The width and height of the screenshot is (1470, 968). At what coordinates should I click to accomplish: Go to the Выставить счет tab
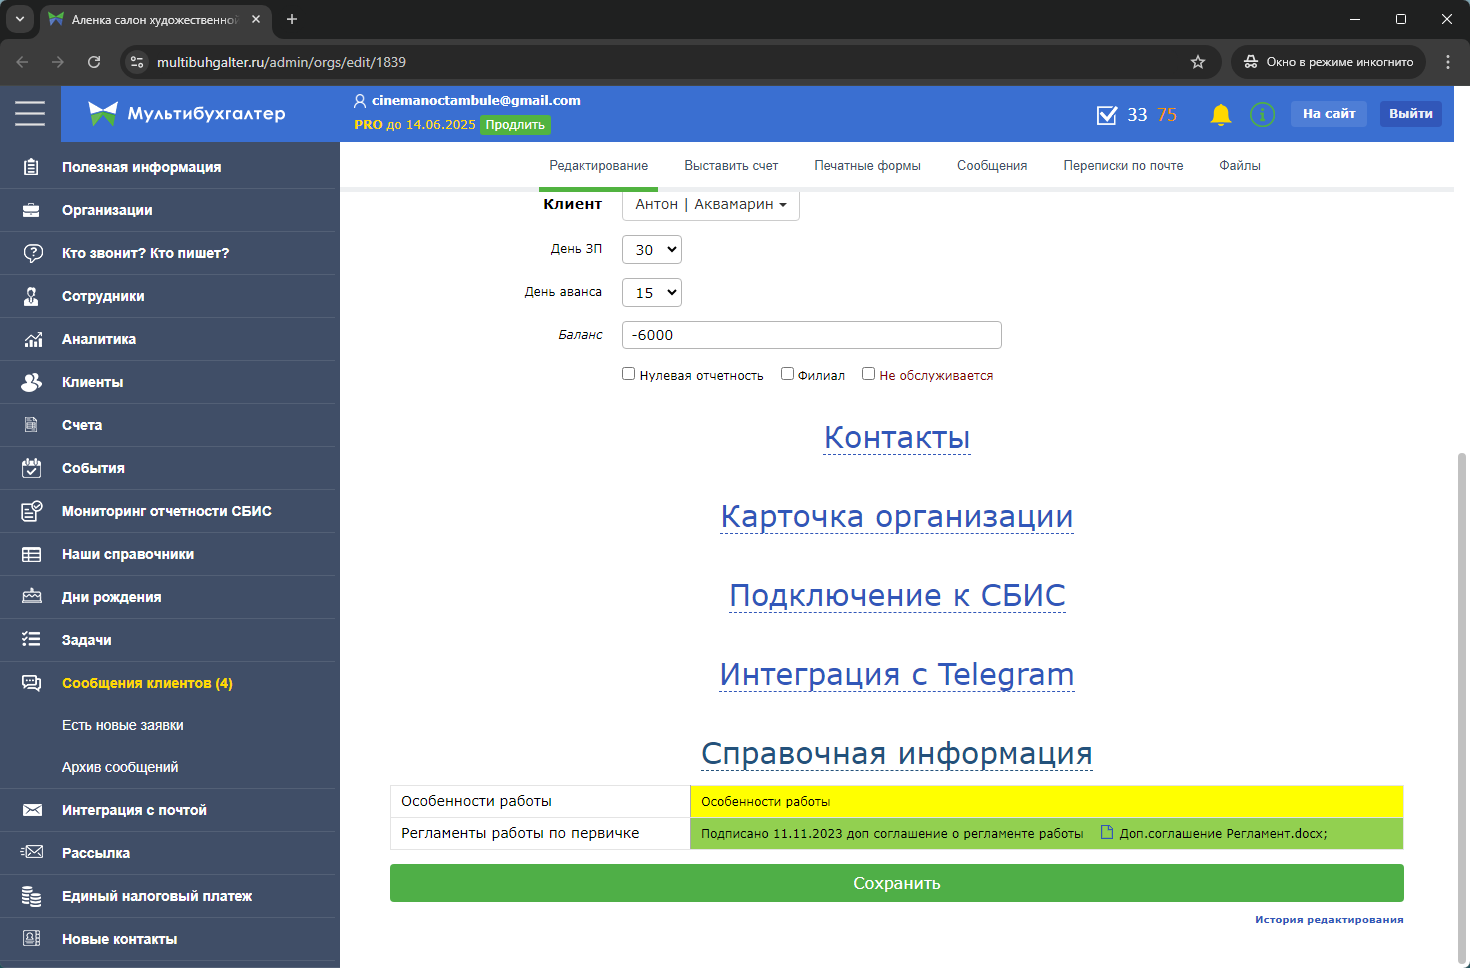(x=731, y=166)
